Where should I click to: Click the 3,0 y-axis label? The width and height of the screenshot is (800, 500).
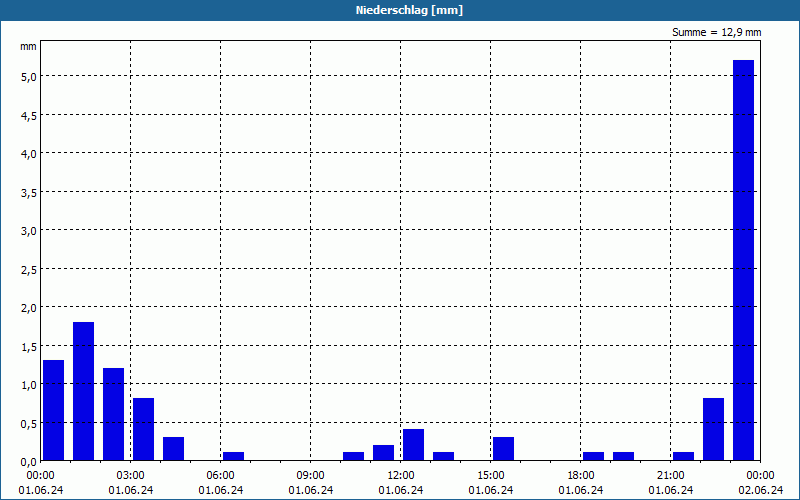pyautogui.click(x=28, y=231)
